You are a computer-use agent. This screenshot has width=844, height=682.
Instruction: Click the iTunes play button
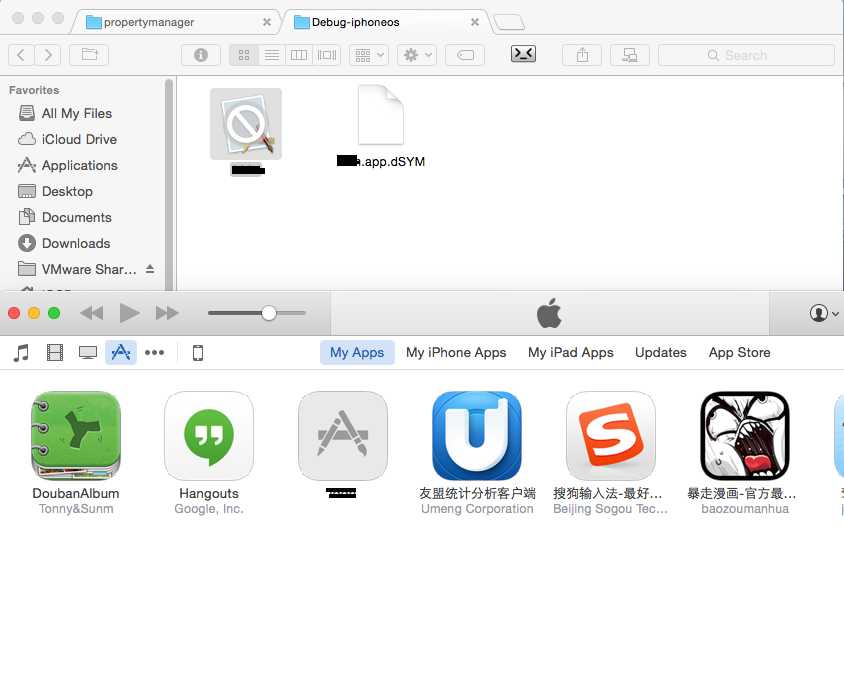[129, 313]
